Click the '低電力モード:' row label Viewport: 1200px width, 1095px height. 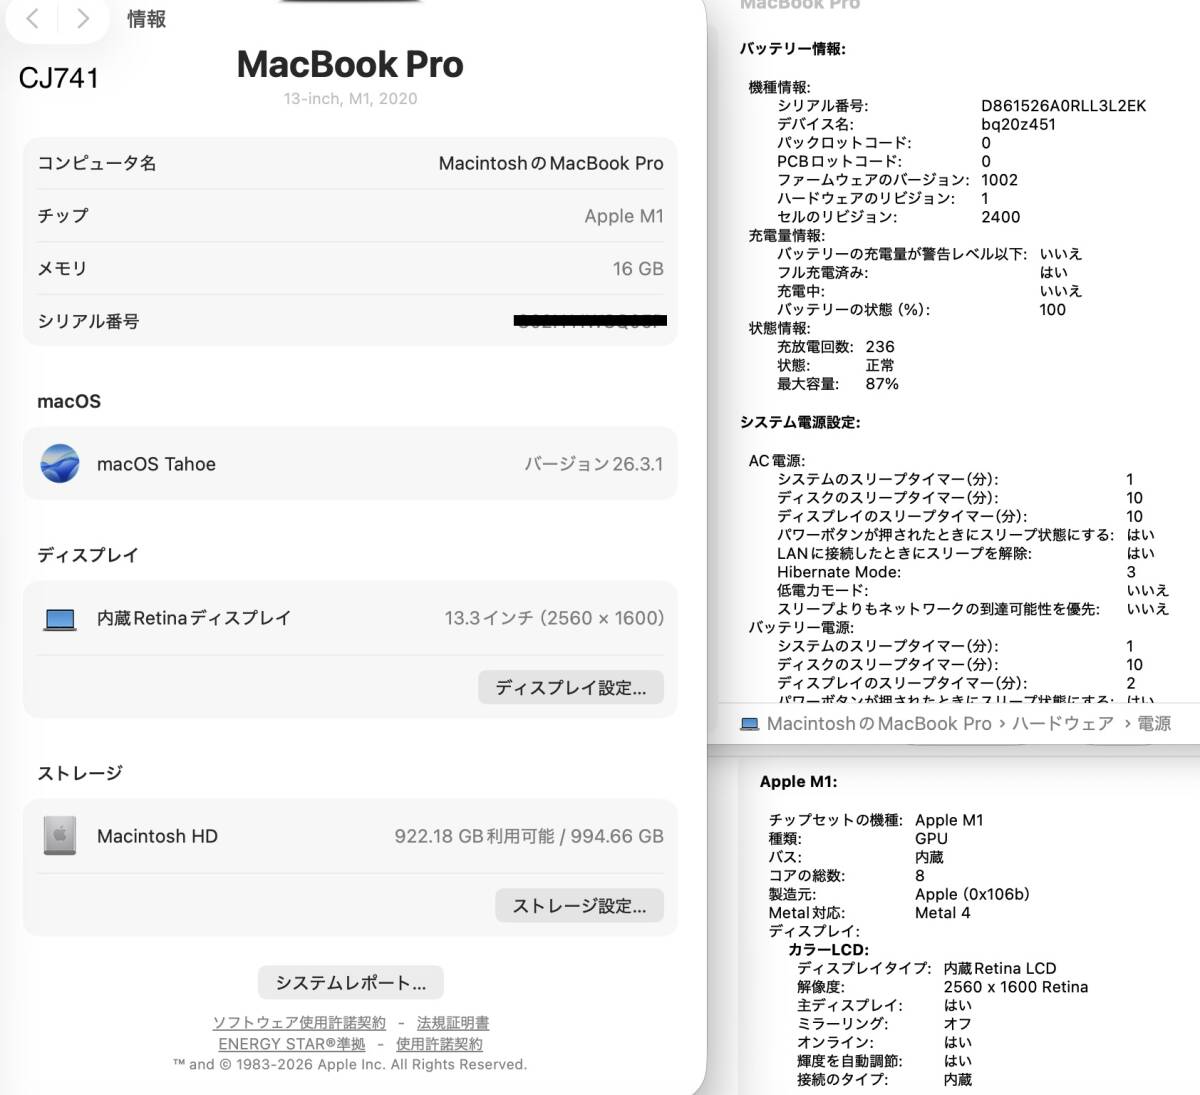[x=823, y=591]
